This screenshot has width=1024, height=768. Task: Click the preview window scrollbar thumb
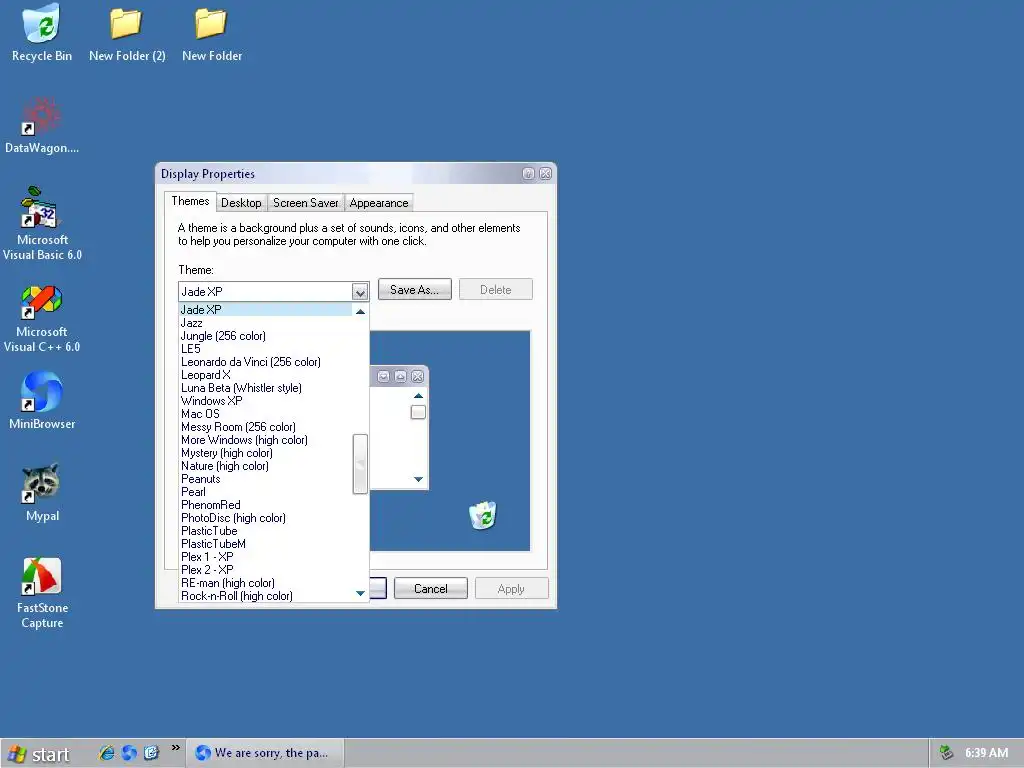click(419, 412)
